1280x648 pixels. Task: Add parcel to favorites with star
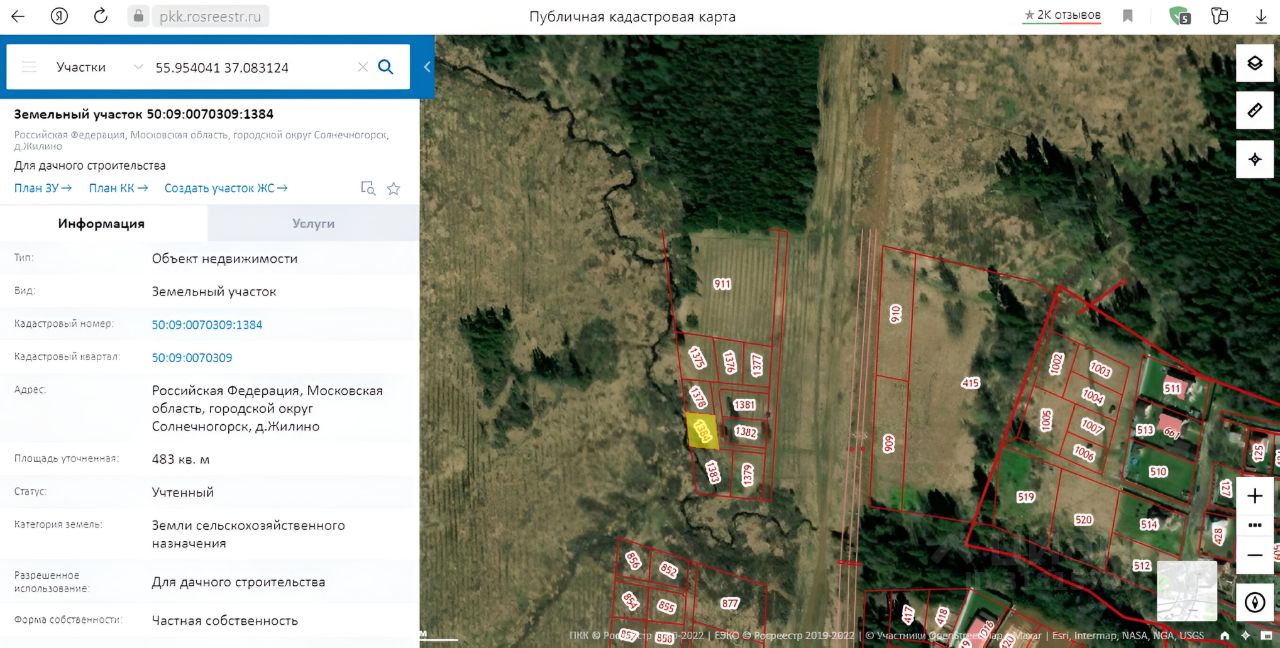click(x=394, y=188)
